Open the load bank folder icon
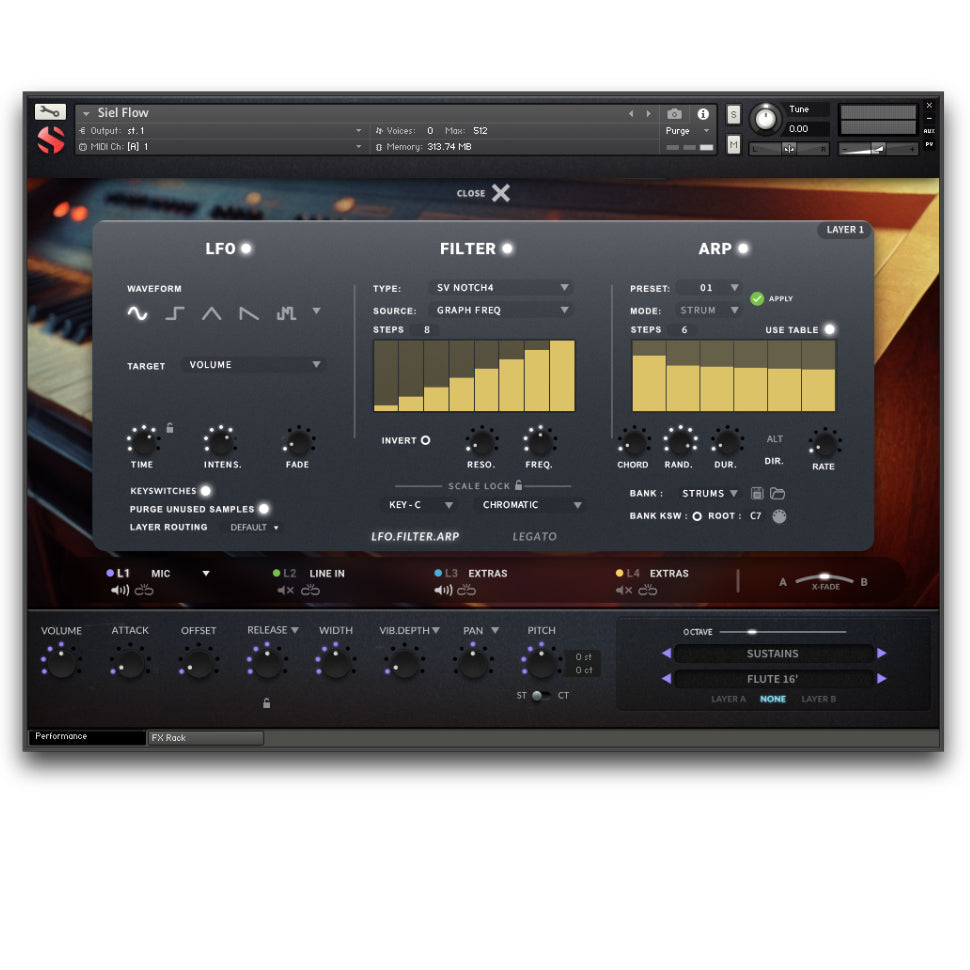The image size is (970, 970). click(777, 493)
